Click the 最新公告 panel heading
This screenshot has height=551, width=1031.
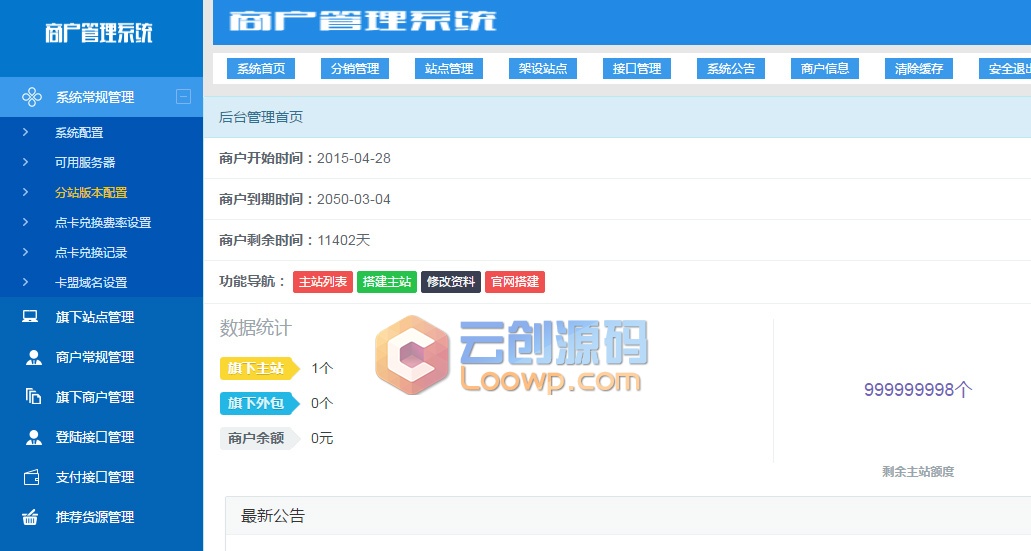click(x=273, y=516)
